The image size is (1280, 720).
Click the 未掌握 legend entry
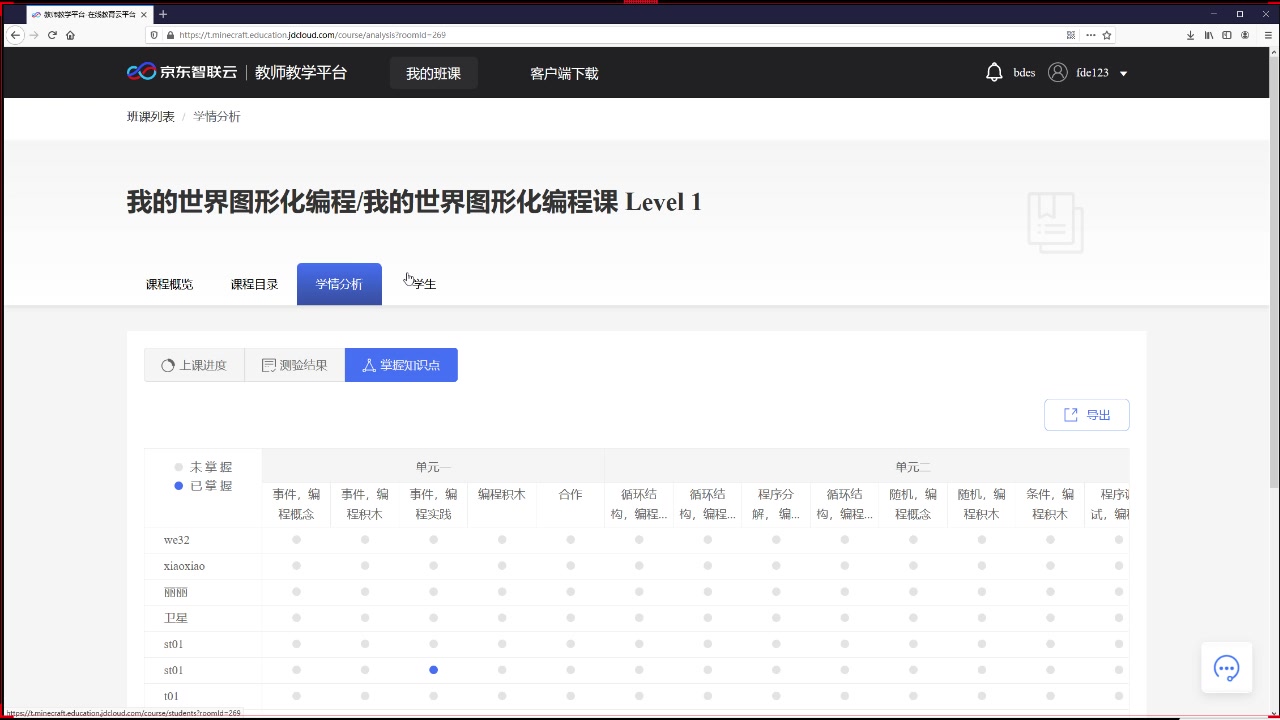(x=203, y=467)
